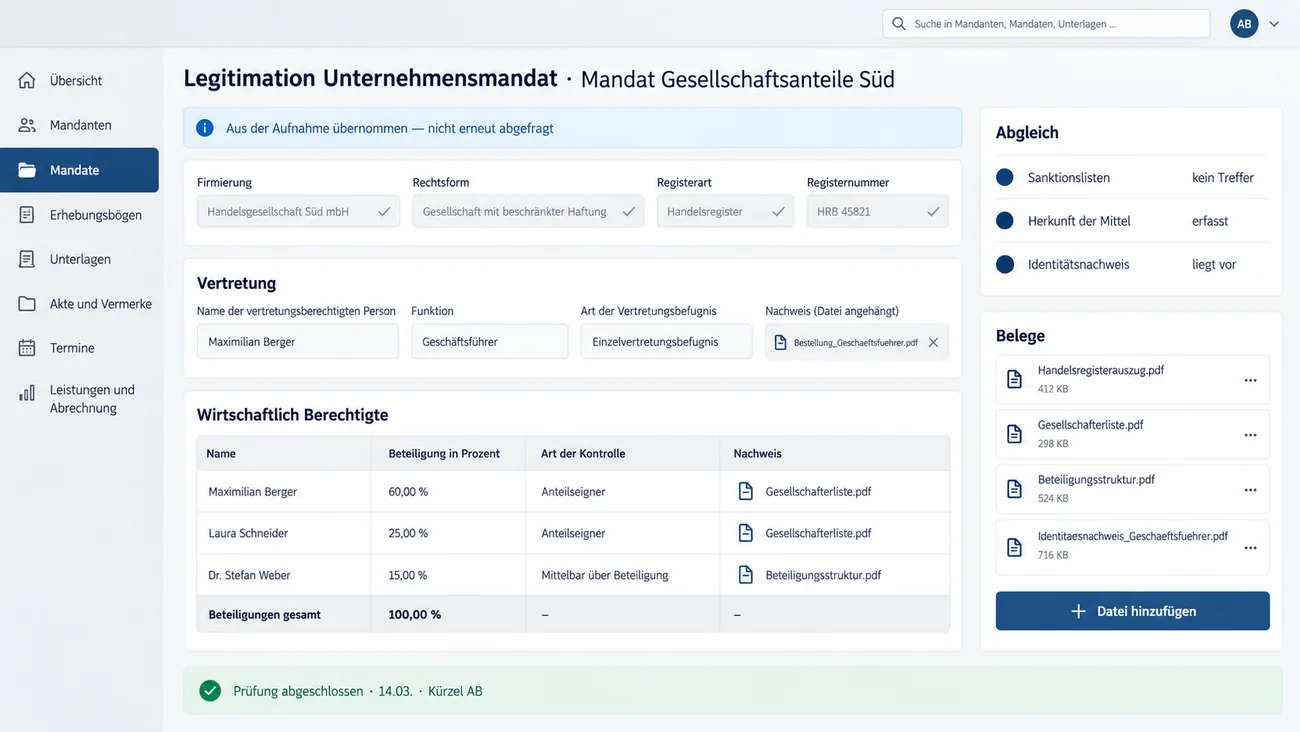Click the Beteiligung in Prozent column header
1300x732 pixels.
point(444,453)
